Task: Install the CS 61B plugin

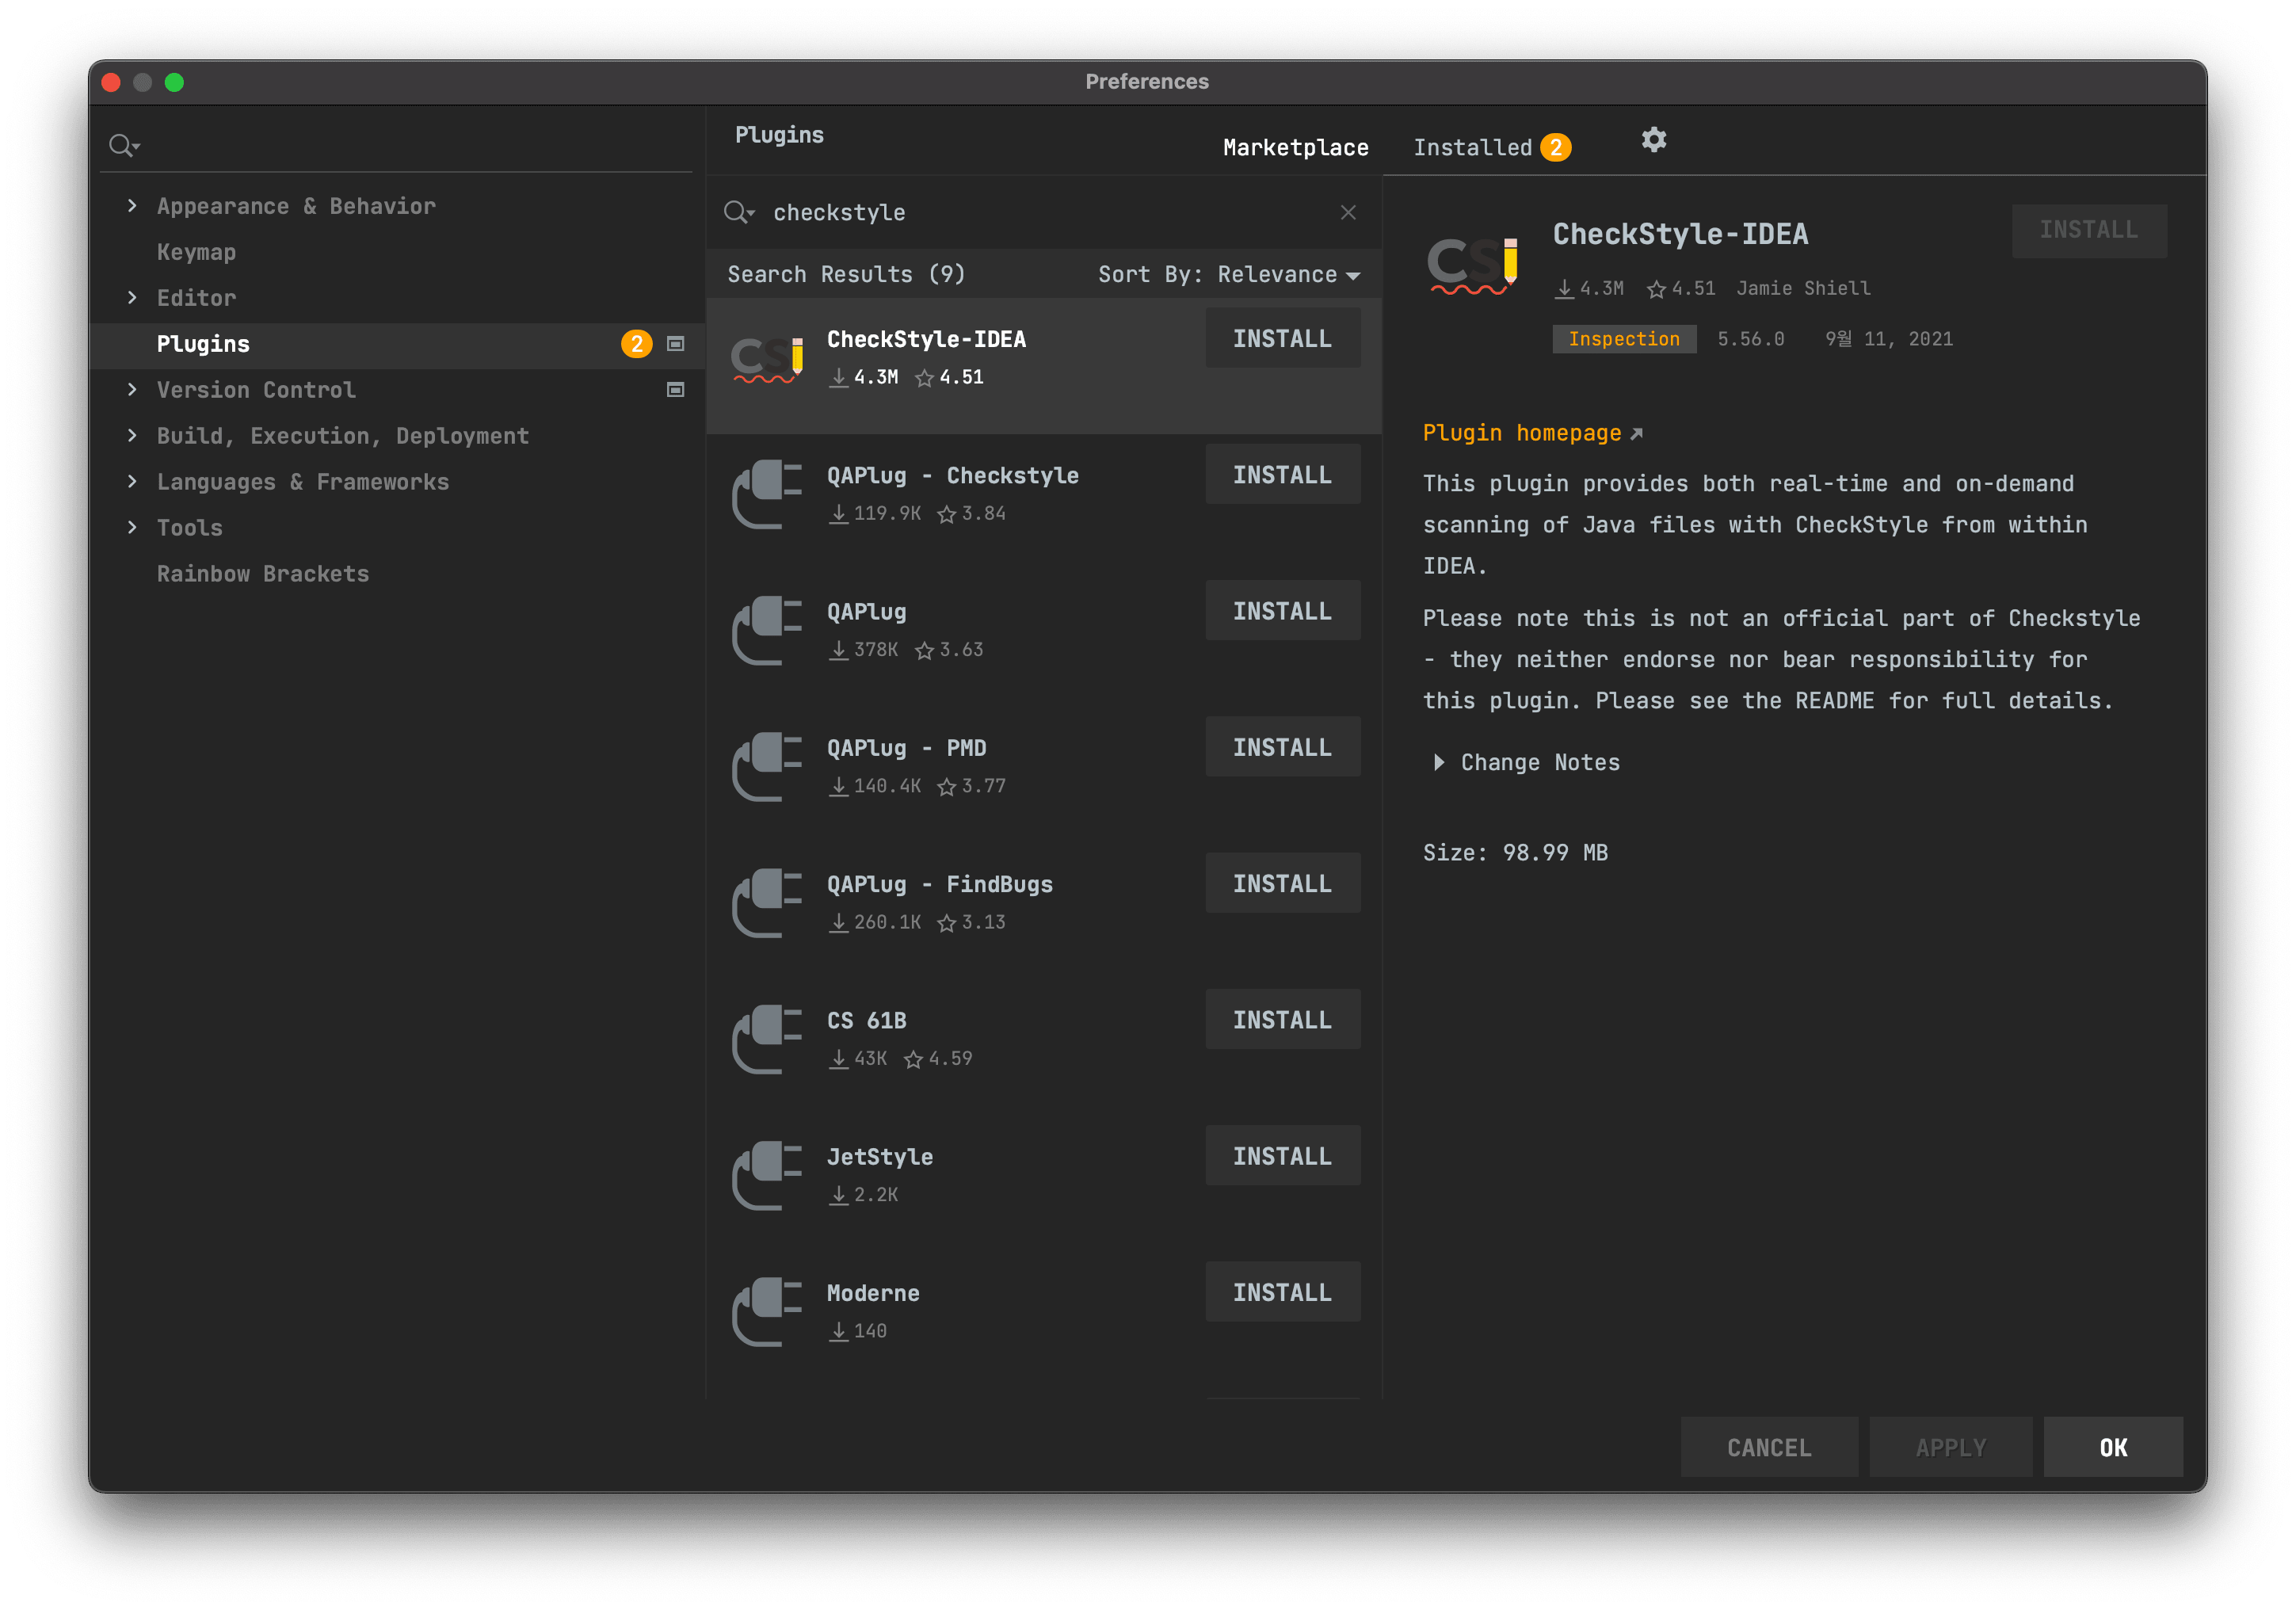Action: (x=1282, y=1019)
